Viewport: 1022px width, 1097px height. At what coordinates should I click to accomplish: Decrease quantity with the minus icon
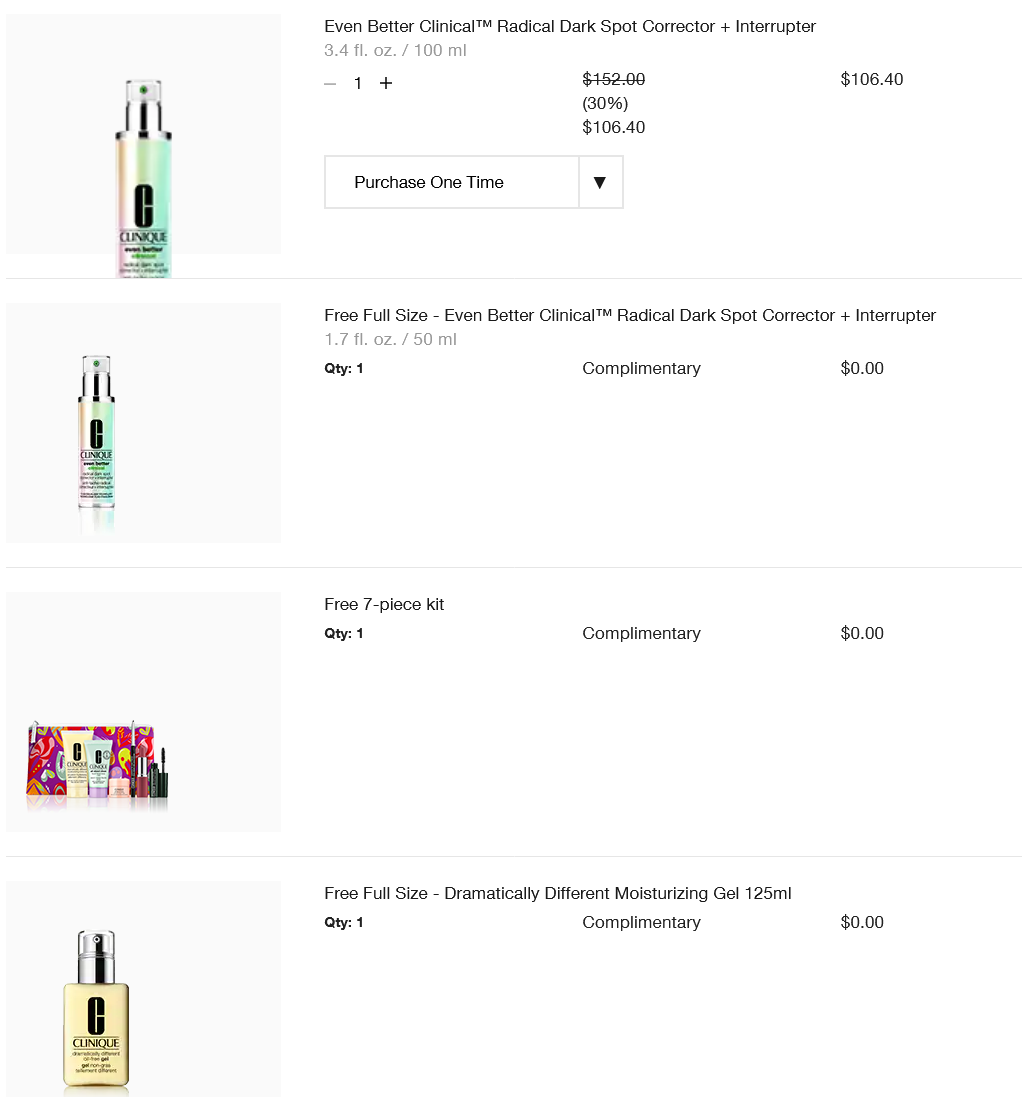(x=330, y=84)
